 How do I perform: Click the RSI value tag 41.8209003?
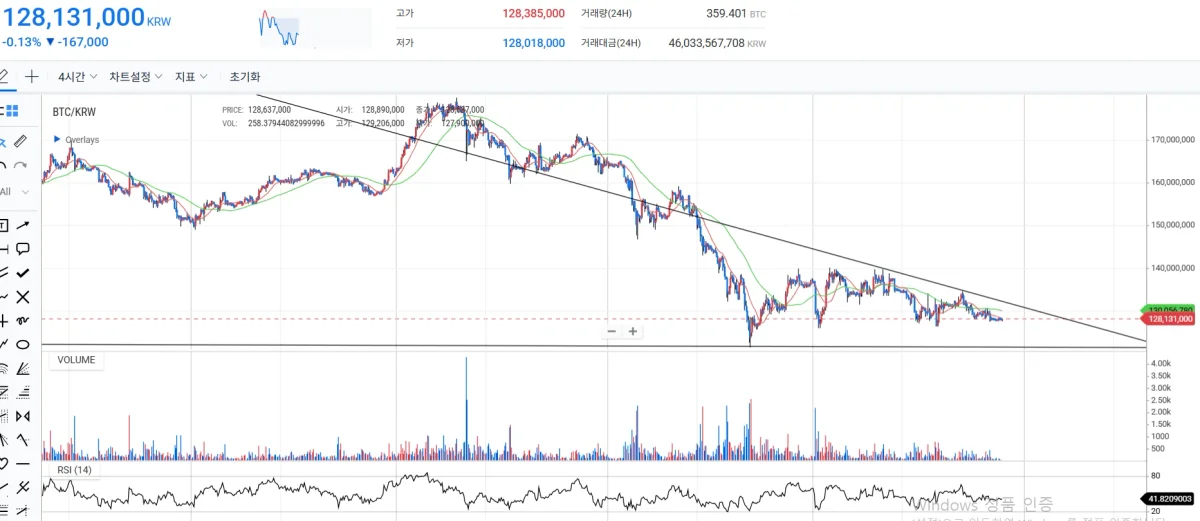(1167, 497)
